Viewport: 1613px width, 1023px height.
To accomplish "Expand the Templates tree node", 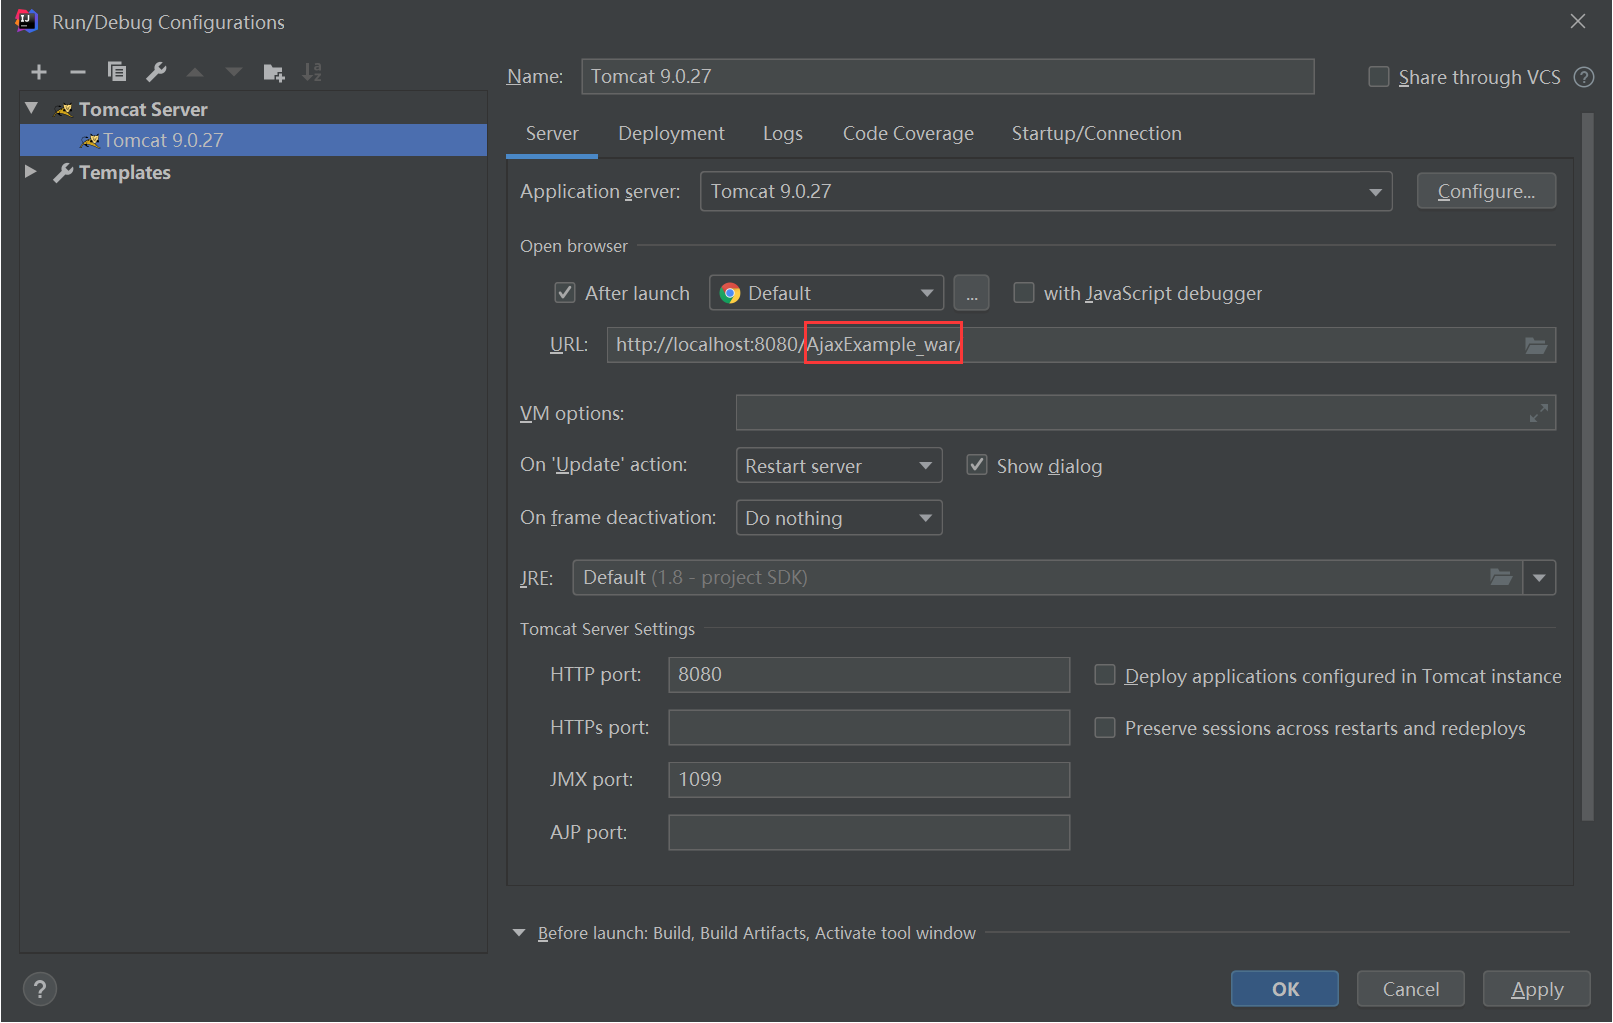I will [31, 172].
